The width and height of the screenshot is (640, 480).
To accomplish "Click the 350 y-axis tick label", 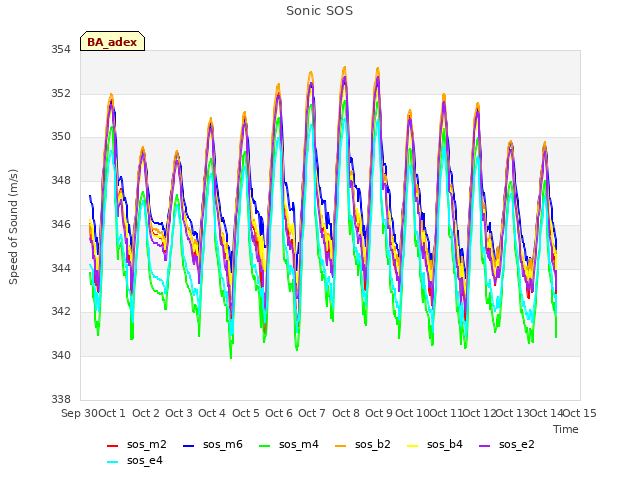I will pyautogui.click(x=61, y=137).
